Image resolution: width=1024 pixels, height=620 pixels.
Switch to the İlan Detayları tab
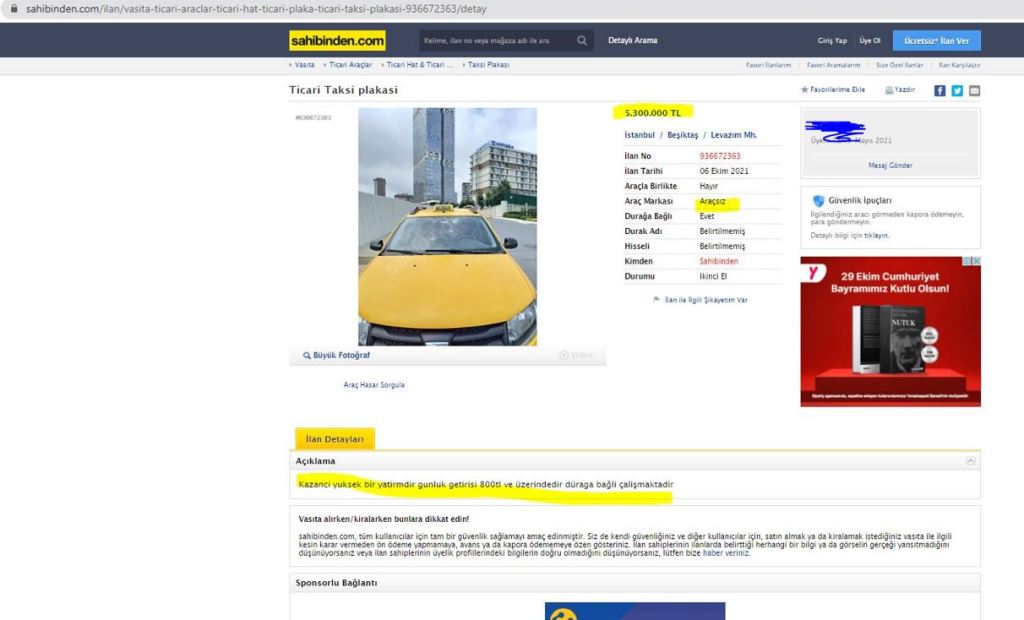334,439
